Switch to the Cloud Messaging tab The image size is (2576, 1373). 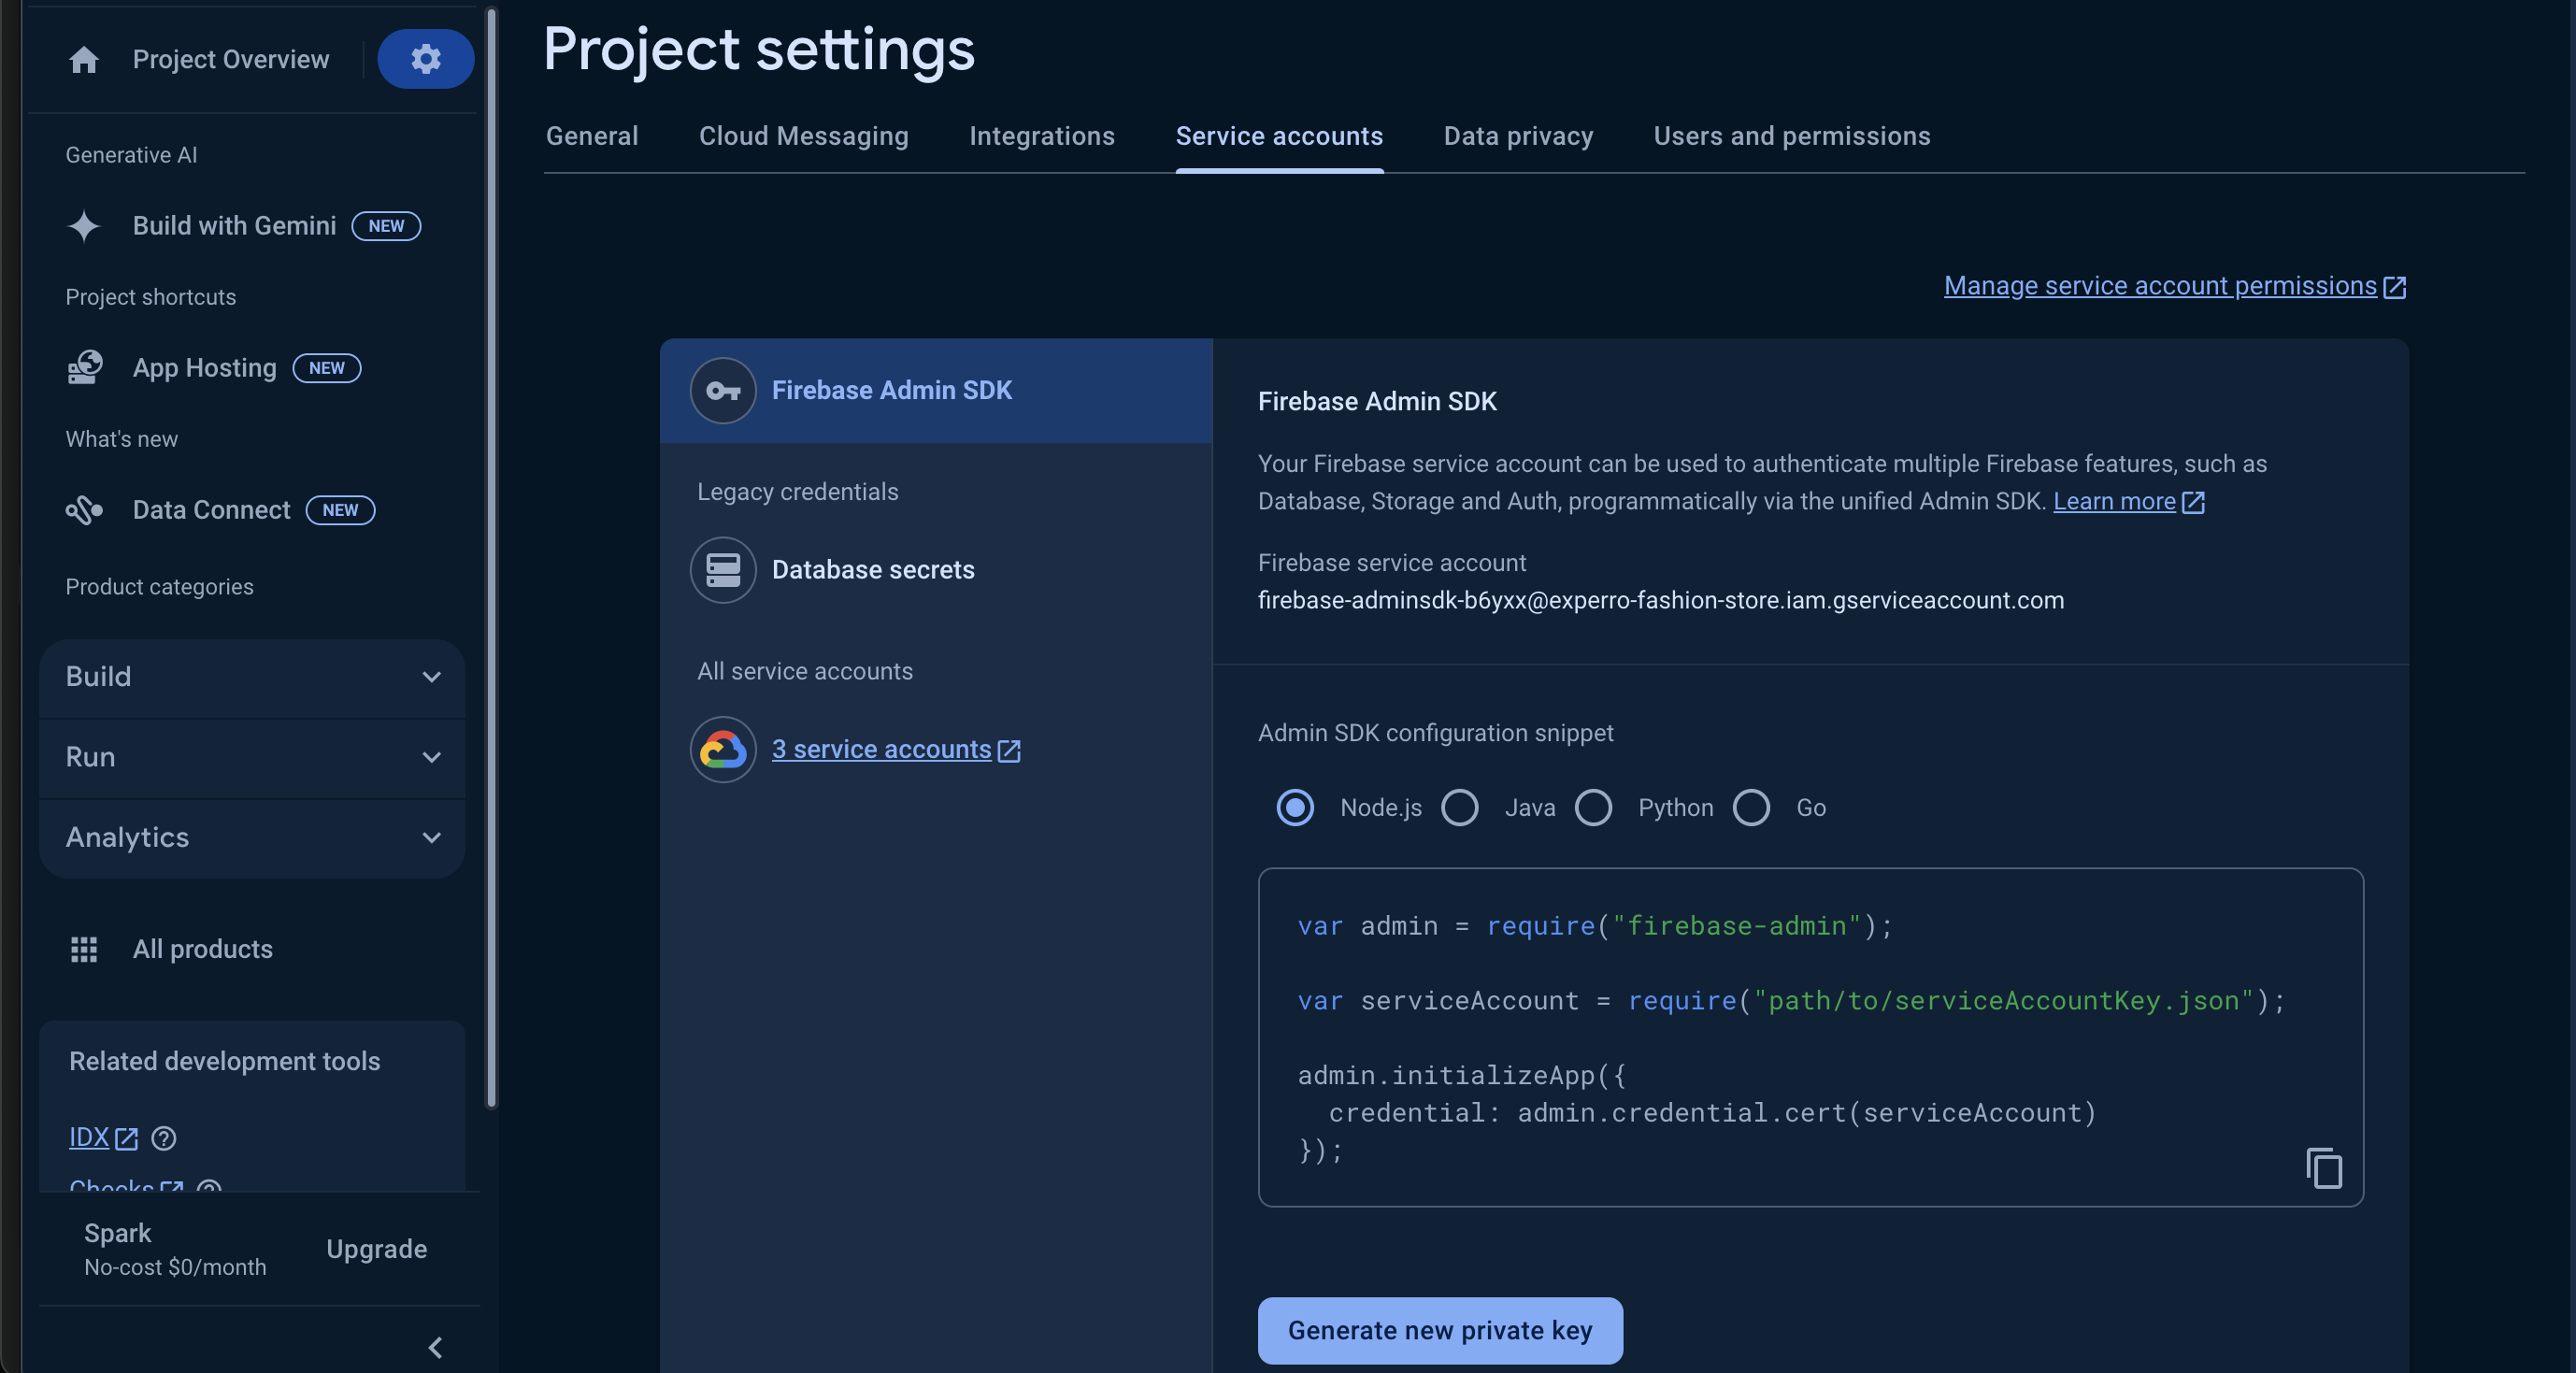coord(803,136)
